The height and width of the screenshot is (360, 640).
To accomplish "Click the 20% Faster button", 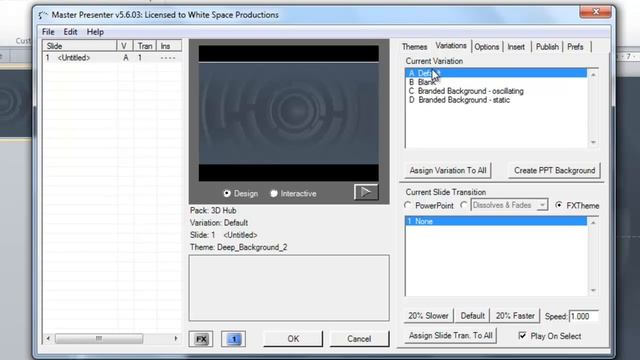I will click(x=515, y=316).
